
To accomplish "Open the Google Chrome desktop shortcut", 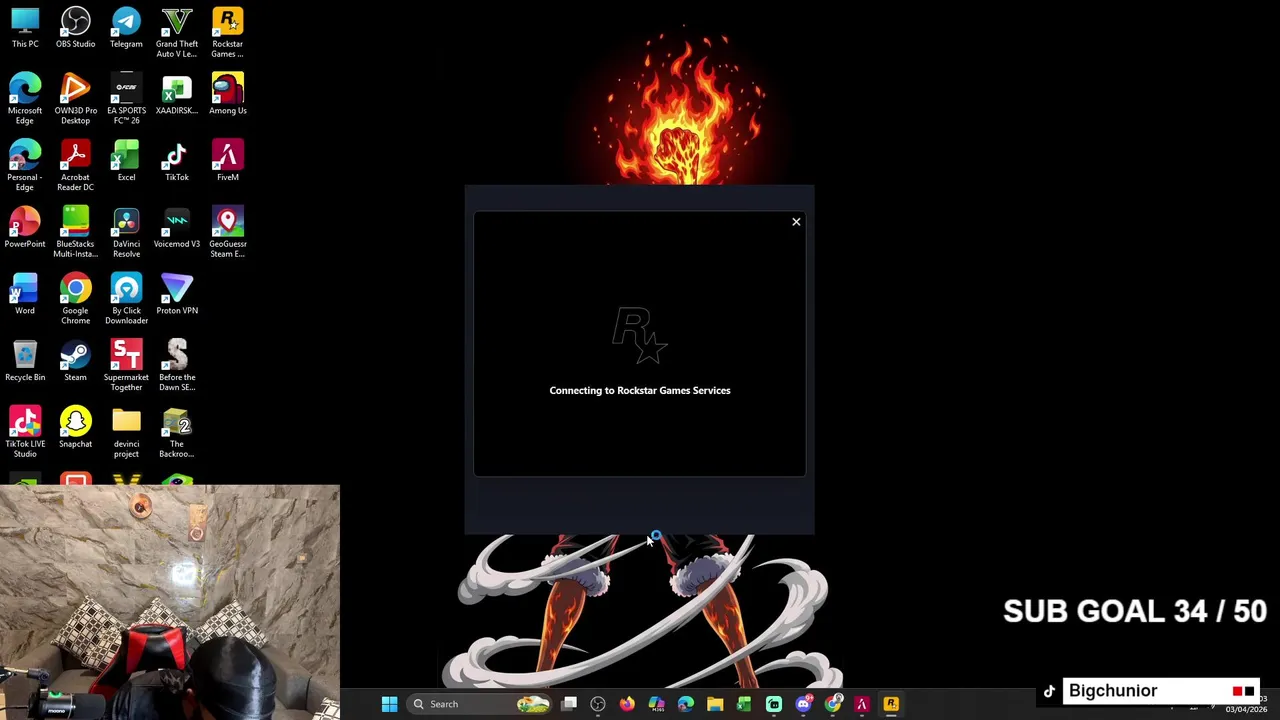I will pyautogui.click(x=75, y=299).
